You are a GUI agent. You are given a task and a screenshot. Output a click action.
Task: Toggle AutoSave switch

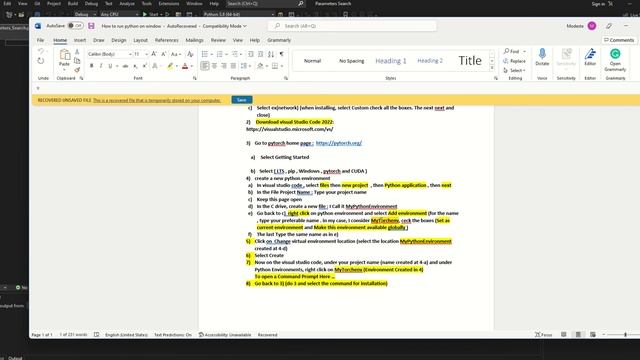coord(76,26)
